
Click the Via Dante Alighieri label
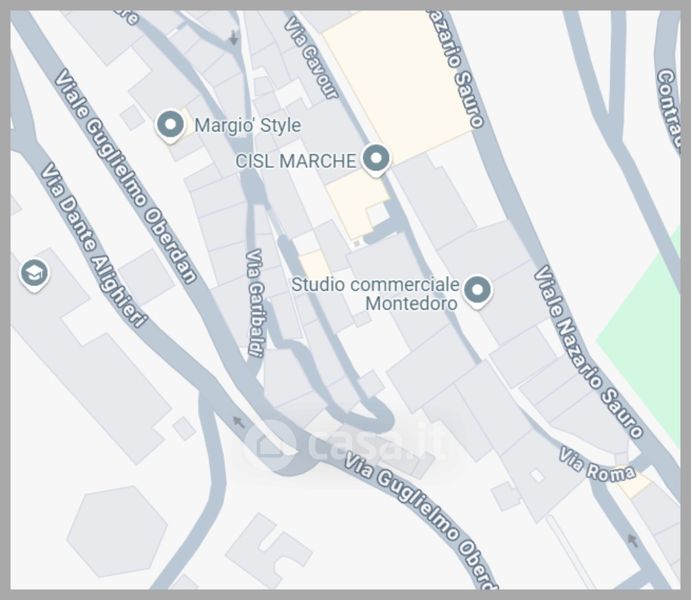(x=93, y=245)
